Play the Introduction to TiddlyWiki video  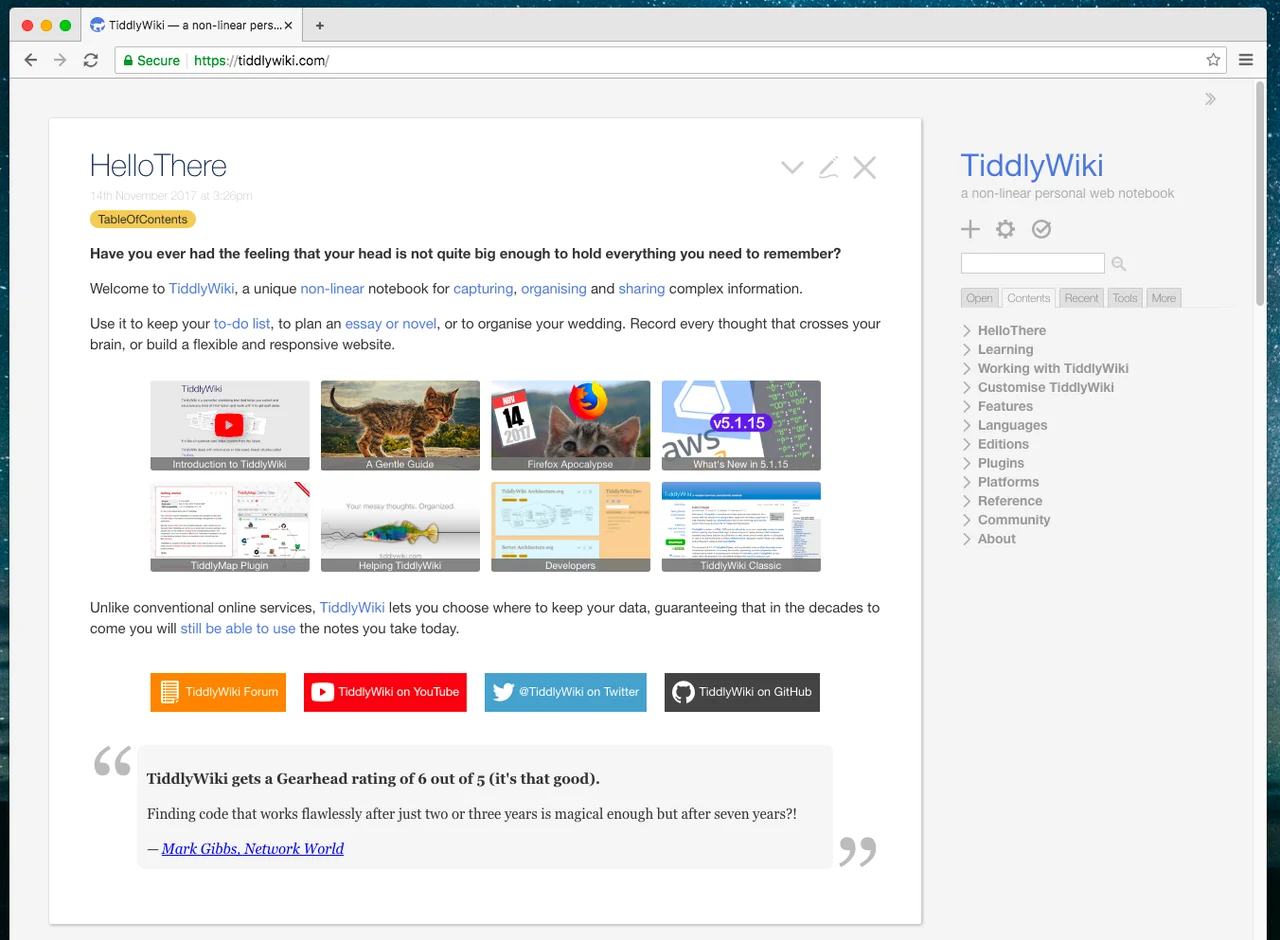229,424
